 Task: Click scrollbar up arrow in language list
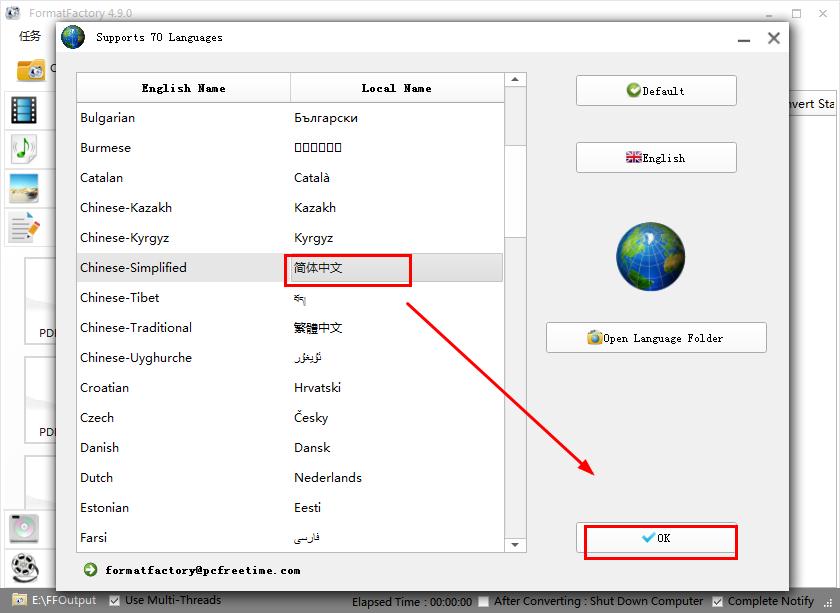(x=515, y=80)
